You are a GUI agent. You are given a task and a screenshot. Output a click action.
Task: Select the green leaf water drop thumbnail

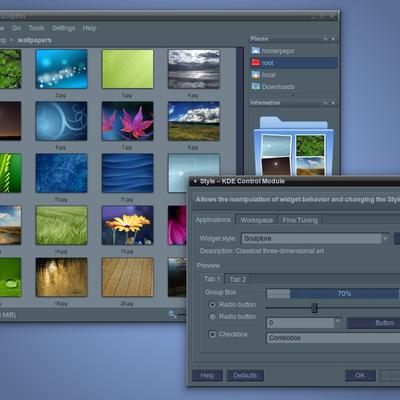click(10, 277)
